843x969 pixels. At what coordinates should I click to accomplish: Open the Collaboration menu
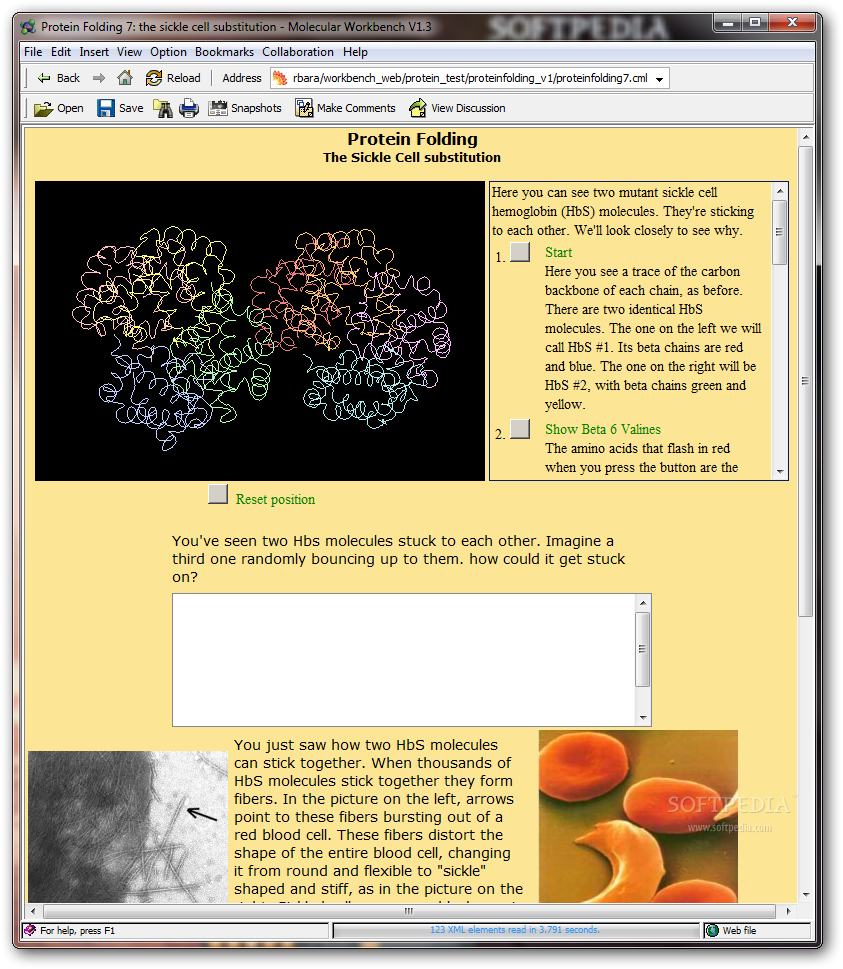click(x=298, y=52)
